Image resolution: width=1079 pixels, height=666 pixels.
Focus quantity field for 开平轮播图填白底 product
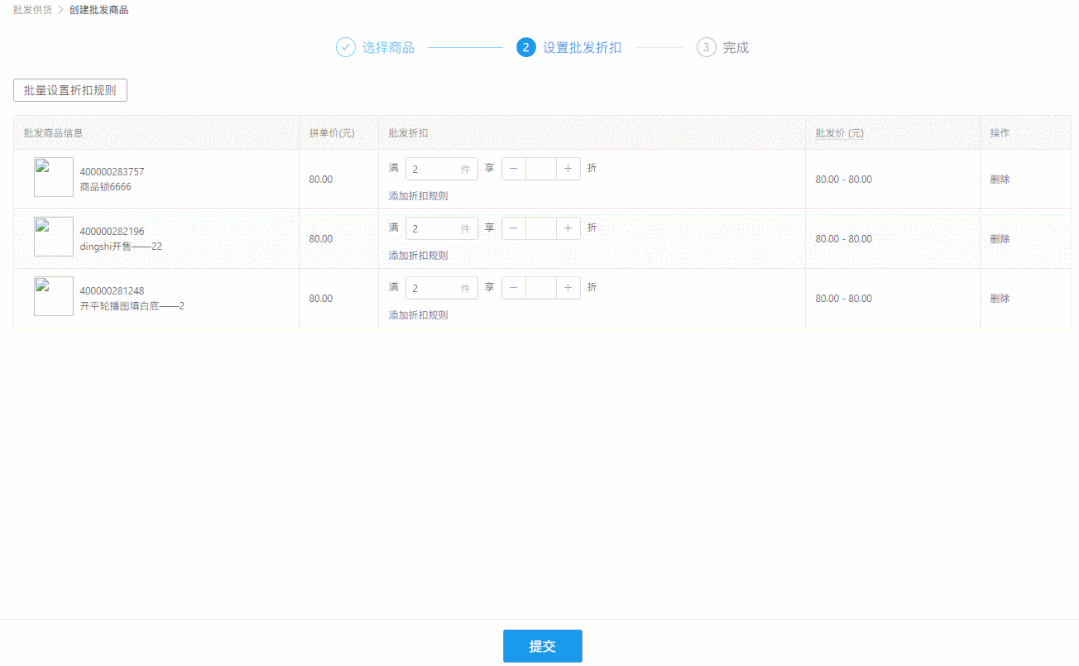pyautogui.click(x=441, y=288)
